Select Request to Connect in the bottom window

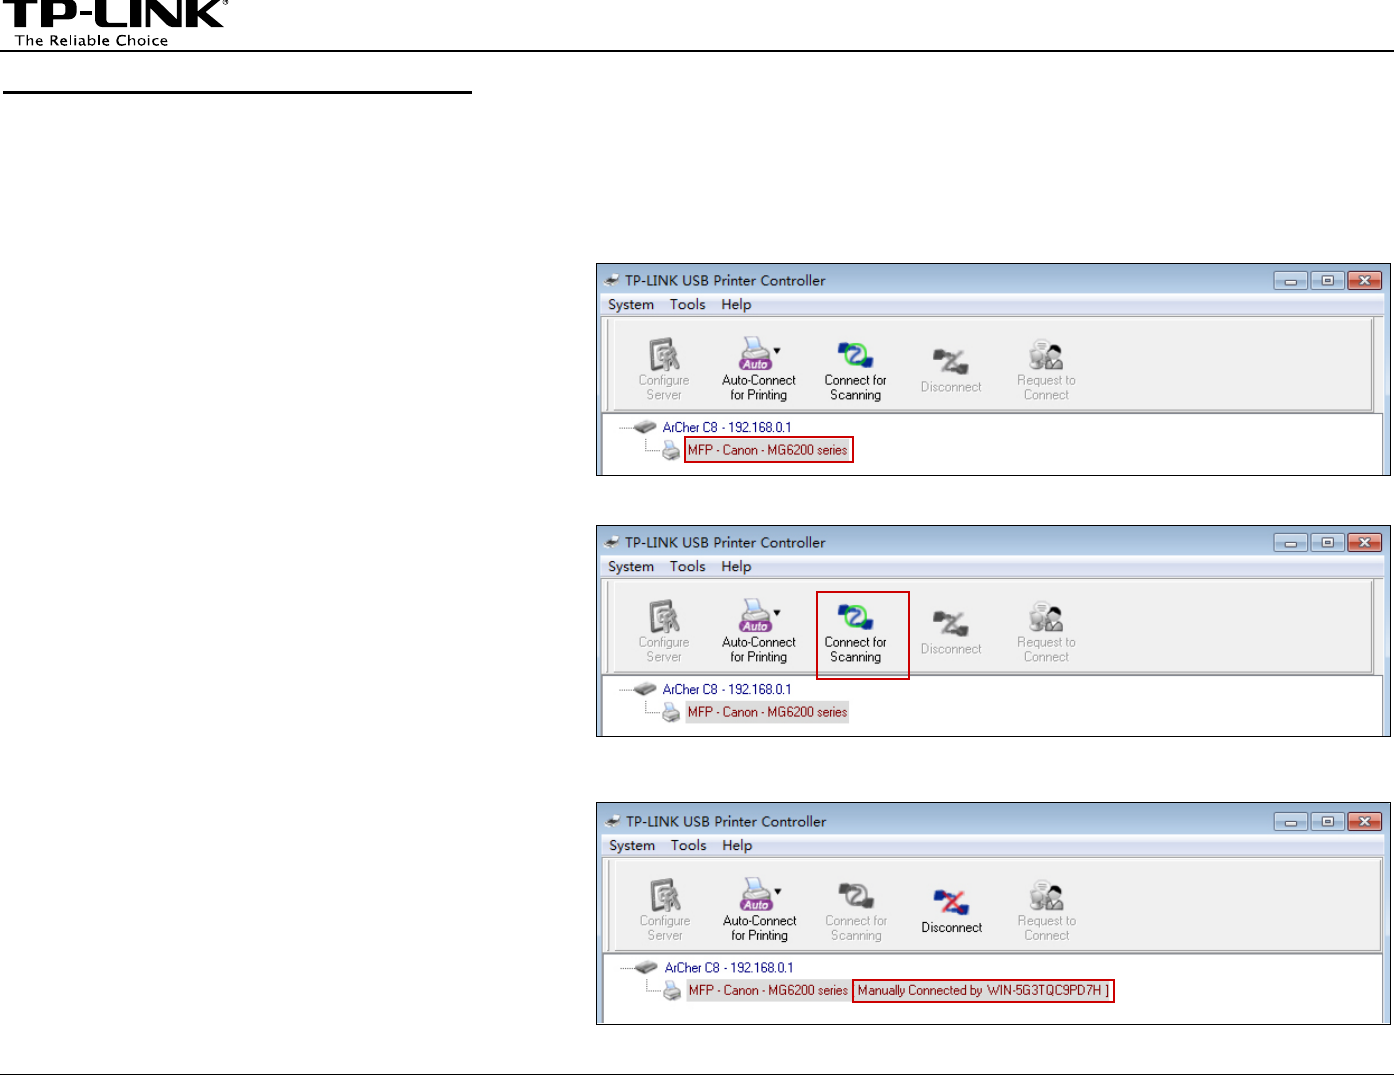(x=1047, y=911)
